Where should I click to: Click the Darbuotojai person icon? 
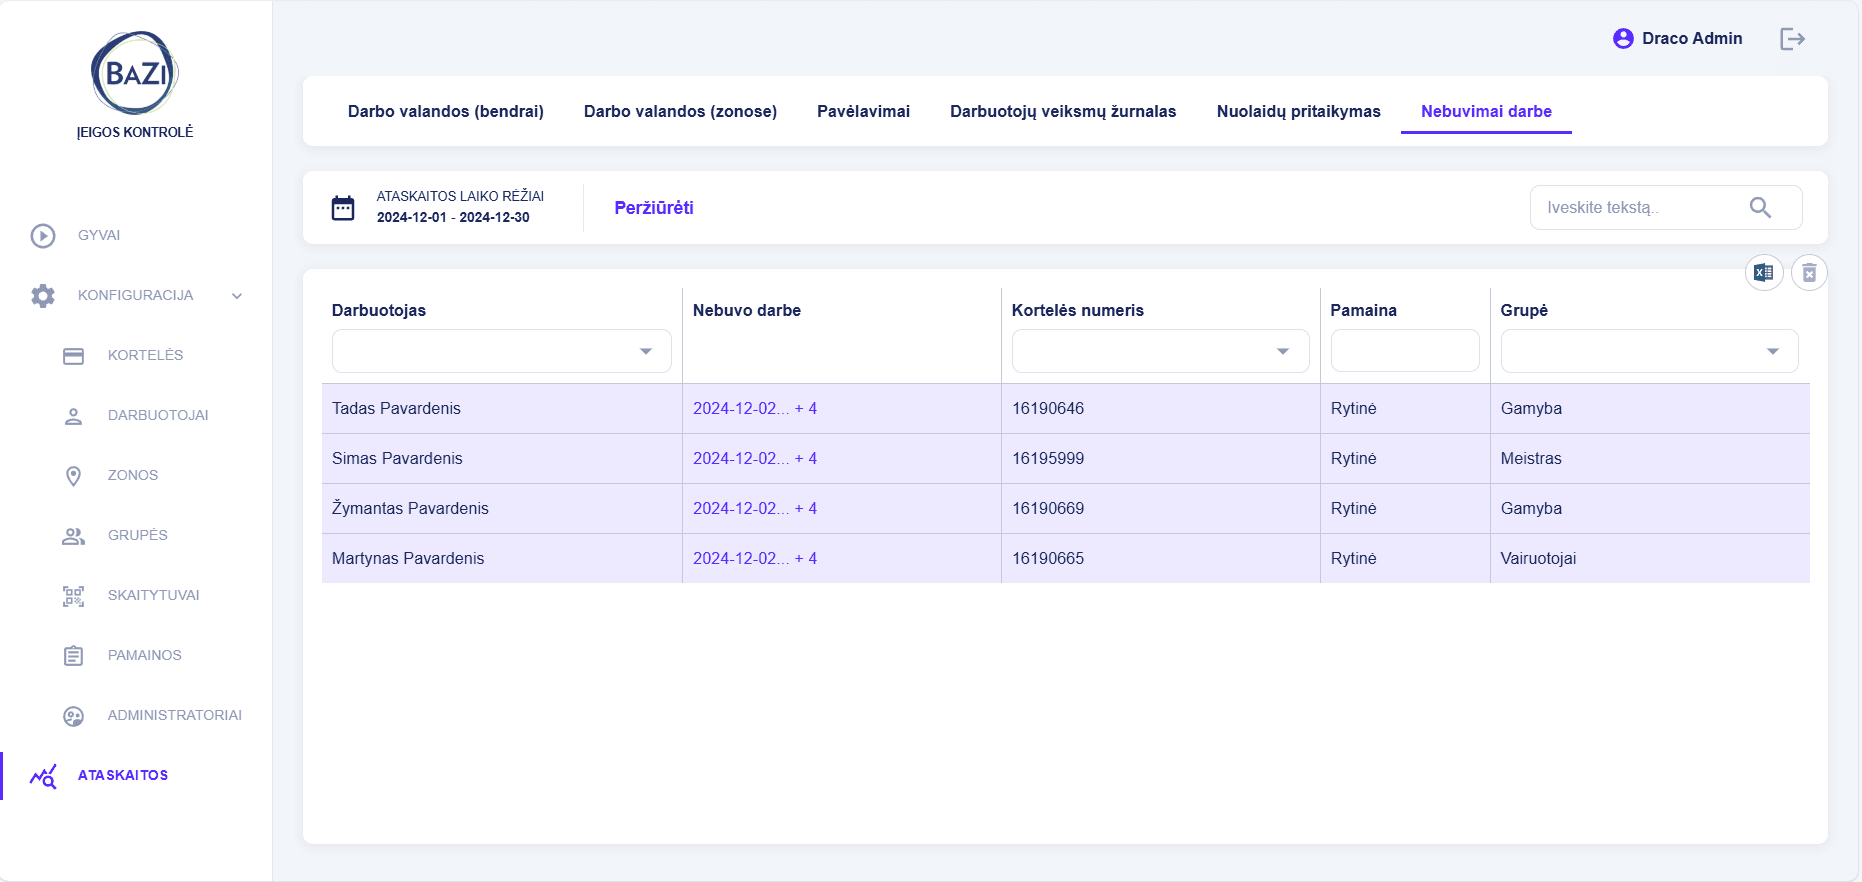tap(73, 416)
